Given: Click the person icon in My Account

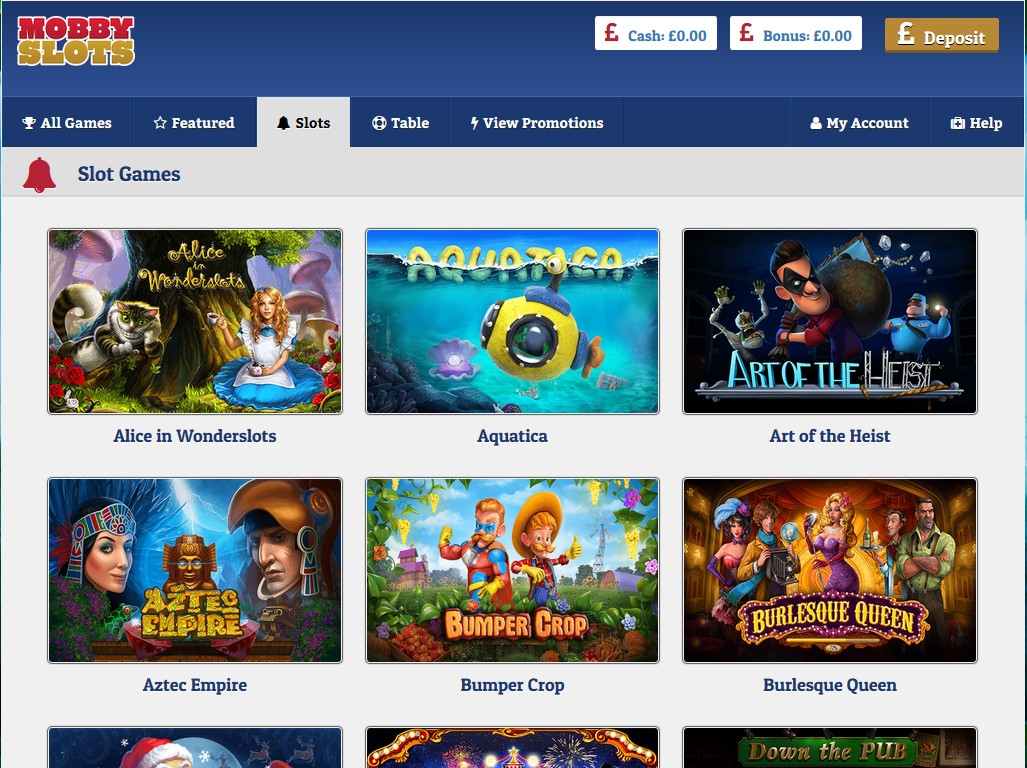Looking at the screenshot, I should click(x=816, y=123).
